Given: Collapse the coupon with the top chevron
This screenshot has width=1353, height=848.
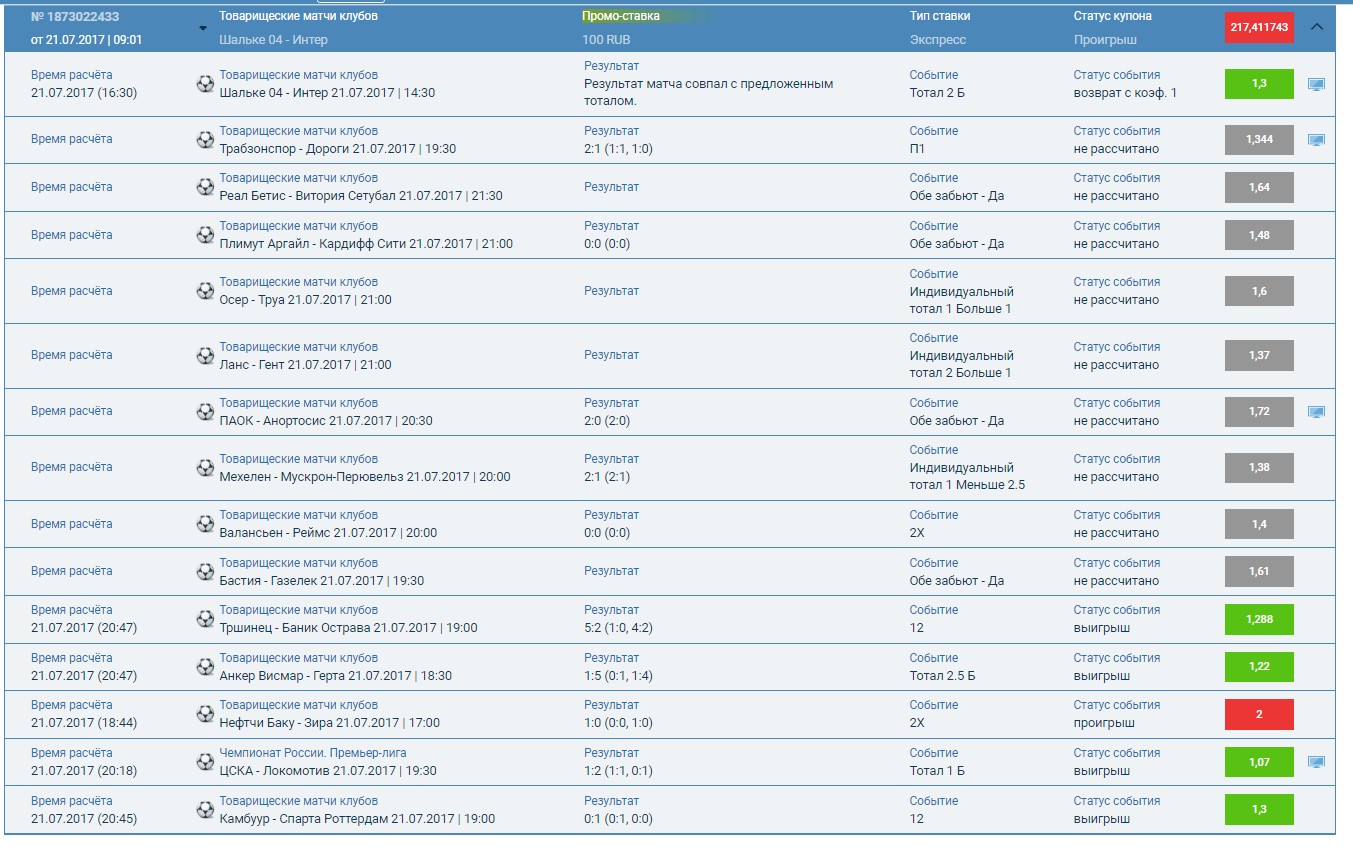Looking at the screenshot, I should pyautogui.click(x=1316, y=27).
